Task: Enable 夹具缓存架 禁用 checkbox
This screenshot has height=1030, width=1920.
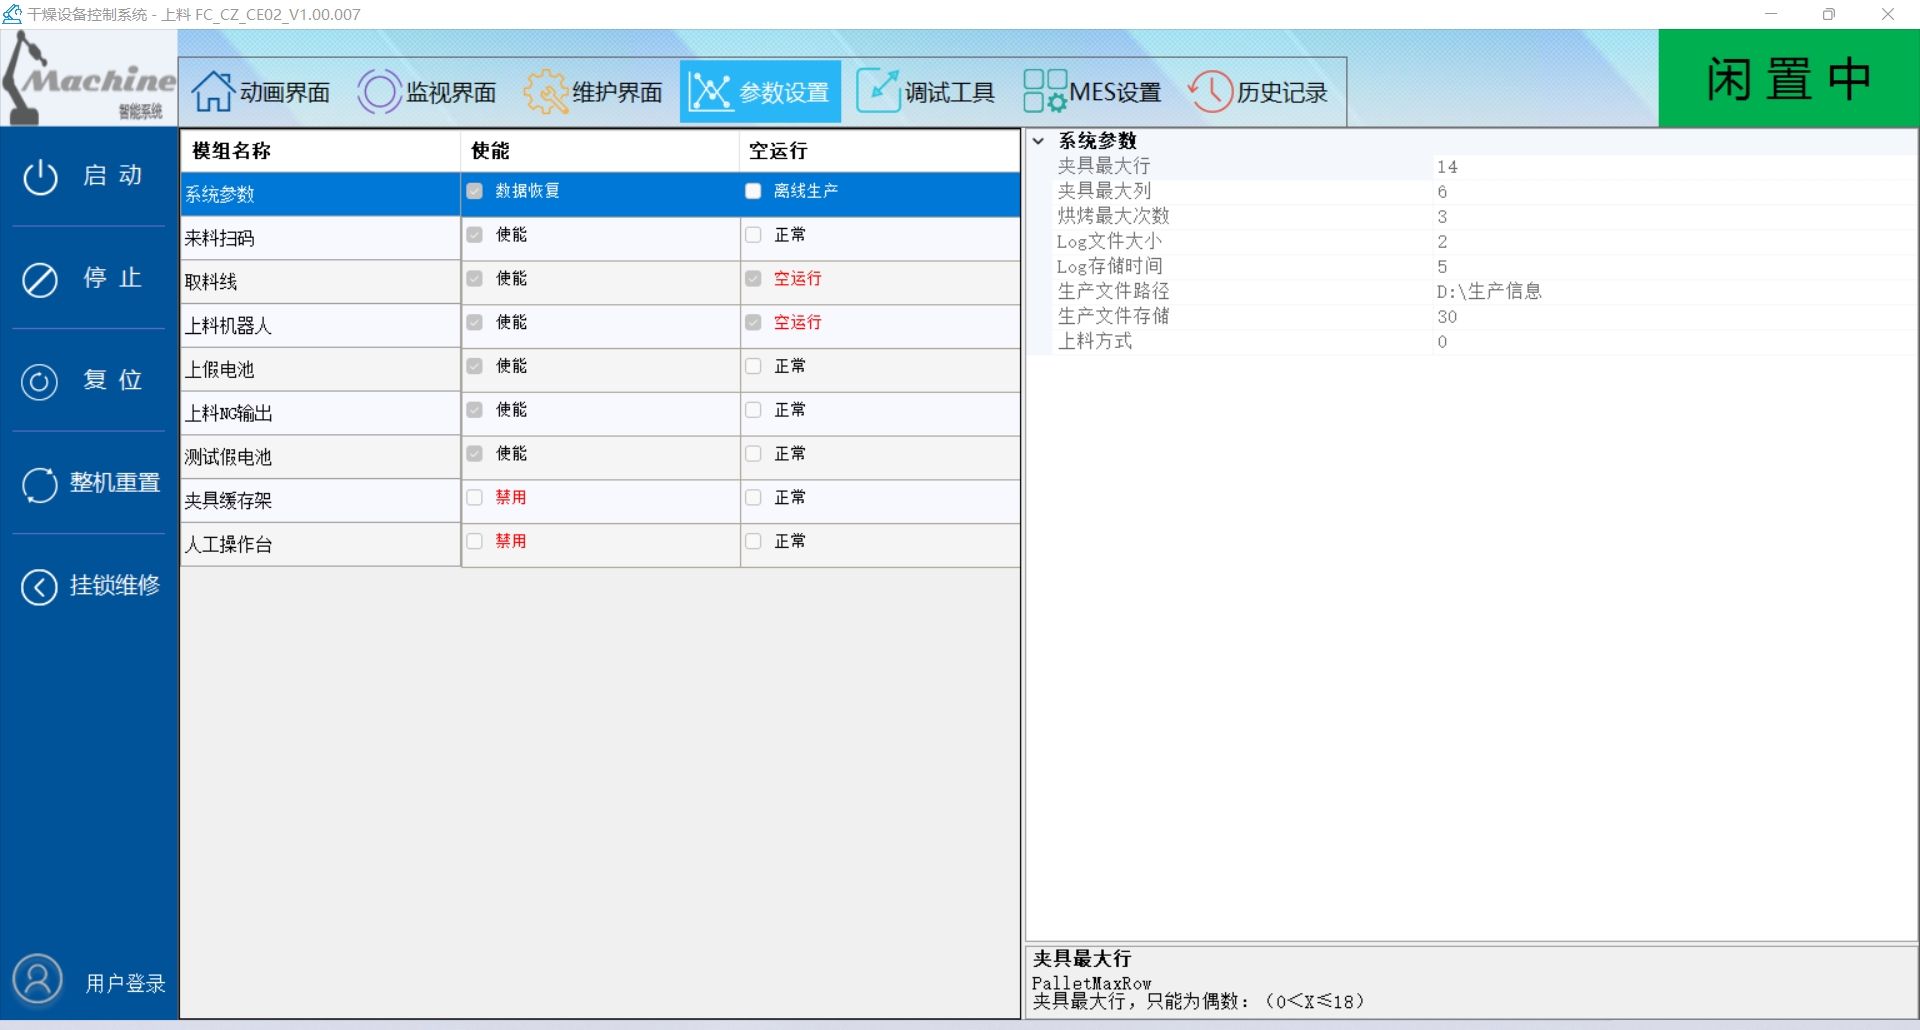Action: [x=475, y=498]
